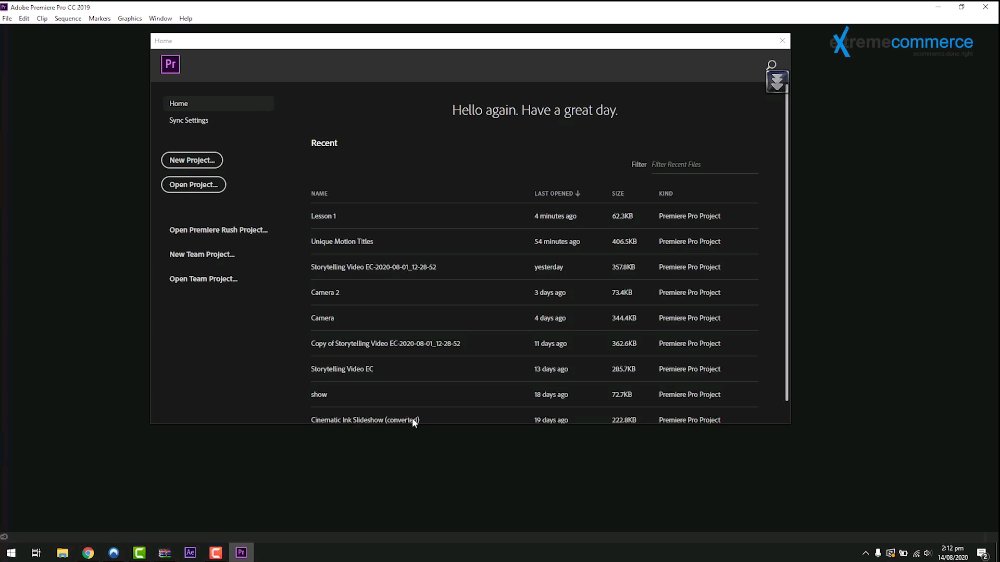1000x562 pixels.
Task: Sort recent files by Name column
Action: tap(319, 193)
